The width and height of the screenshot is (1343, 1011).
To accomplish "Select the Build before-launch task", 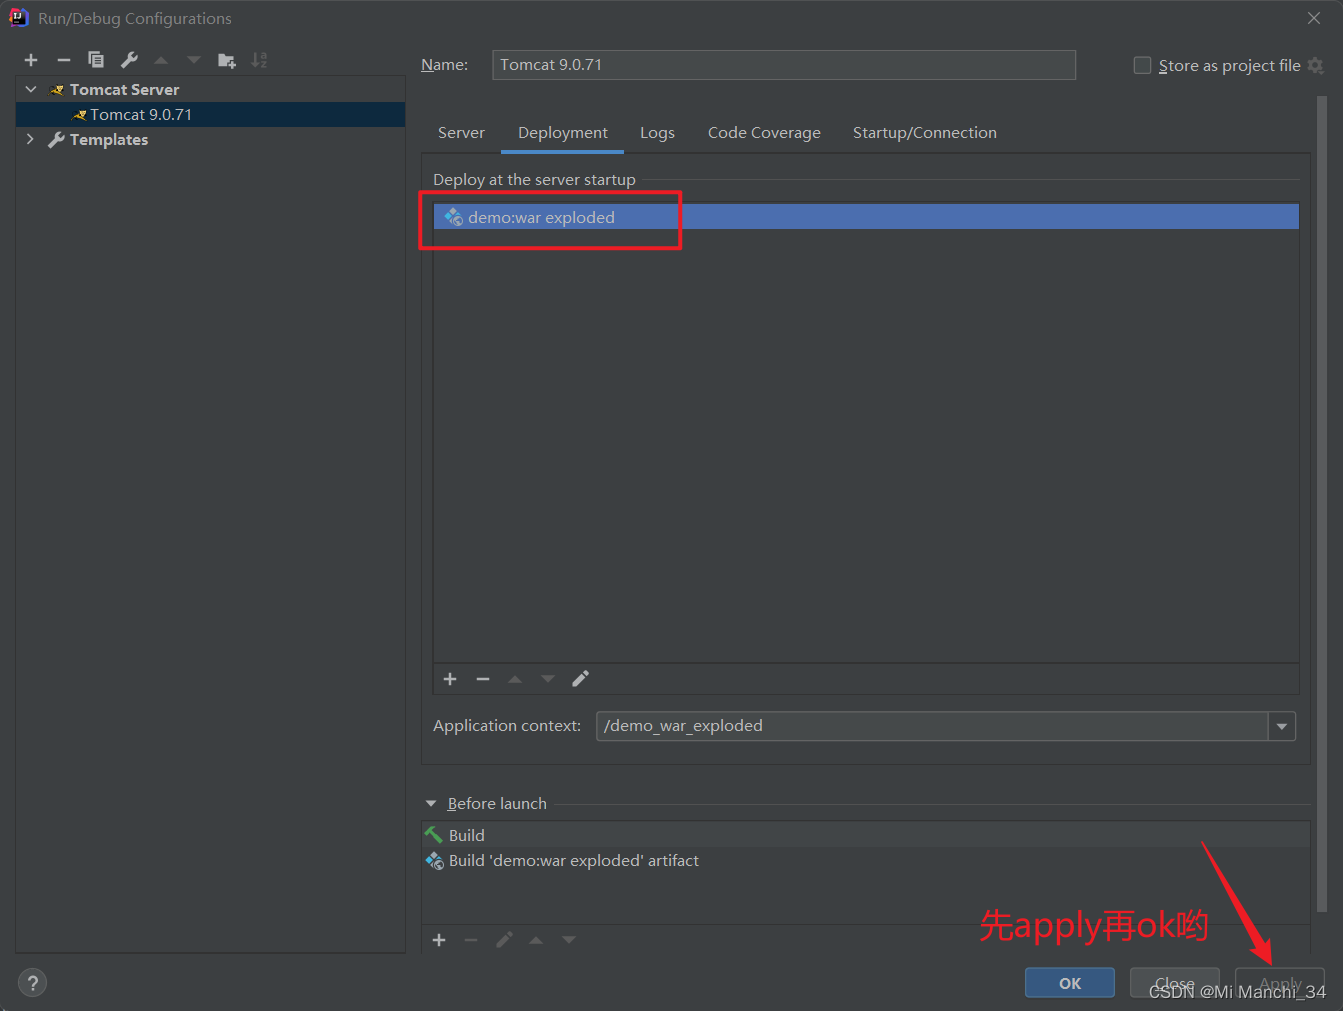I will pyautogui.click(x=866, y=835).
